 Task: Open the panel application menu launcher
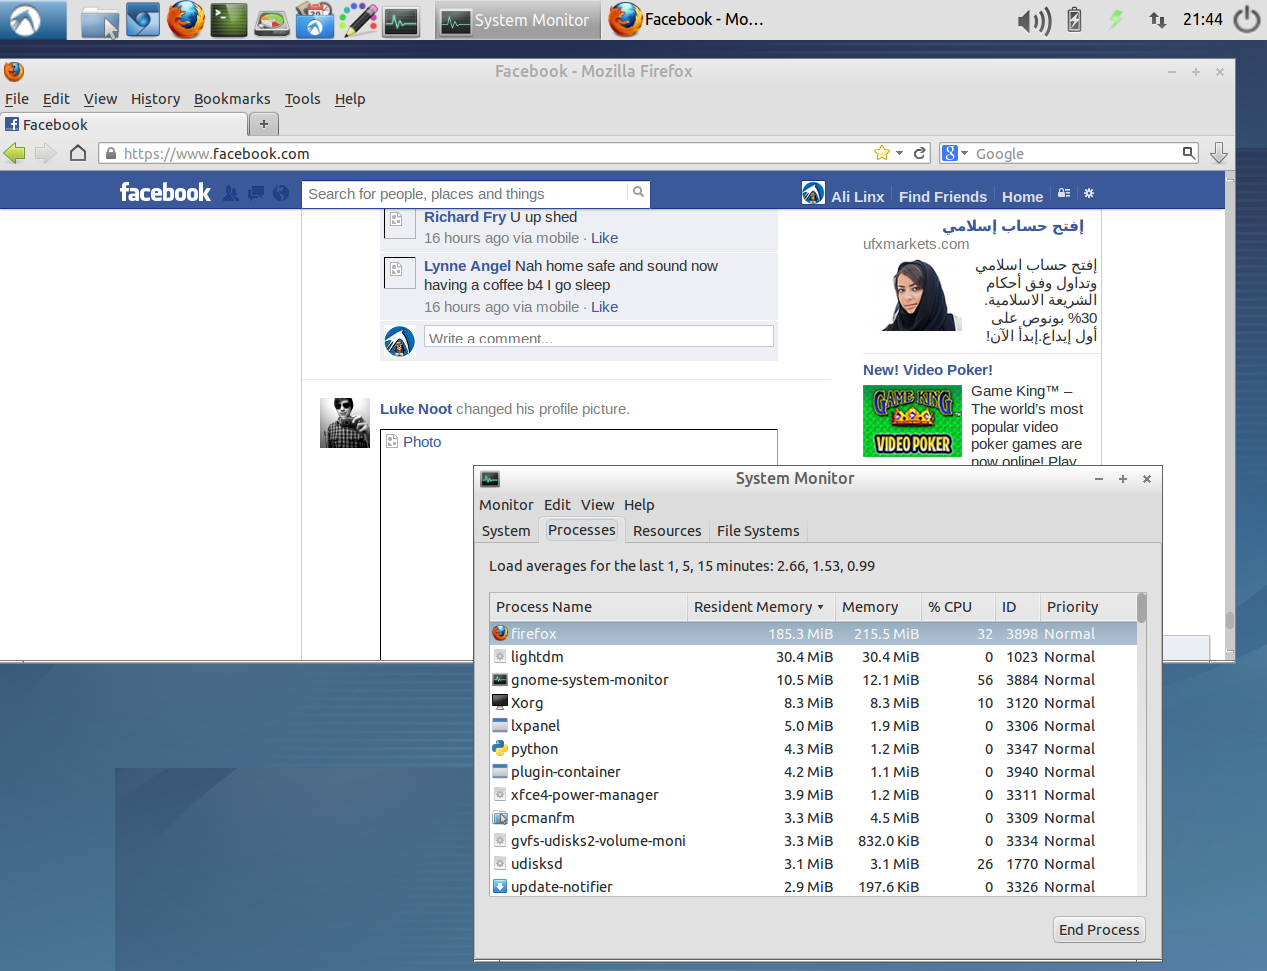(26, 19)
